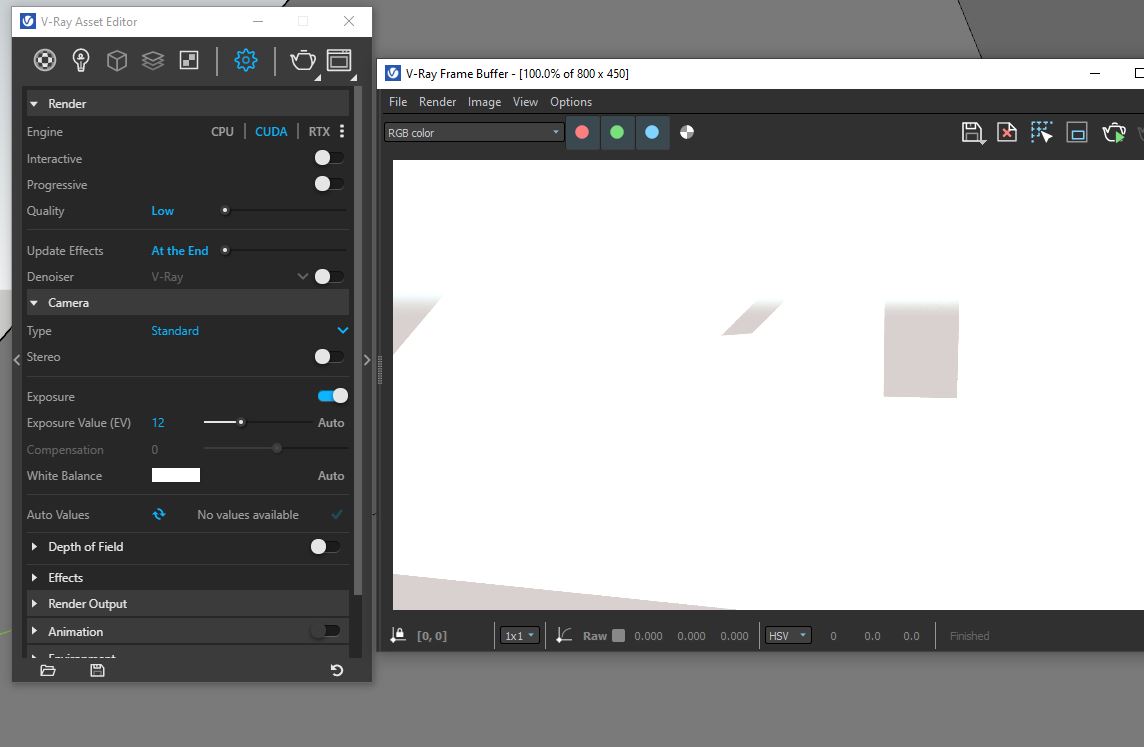Enable the Denoiser switch
1144x747 pixels.
coord(329,276)
